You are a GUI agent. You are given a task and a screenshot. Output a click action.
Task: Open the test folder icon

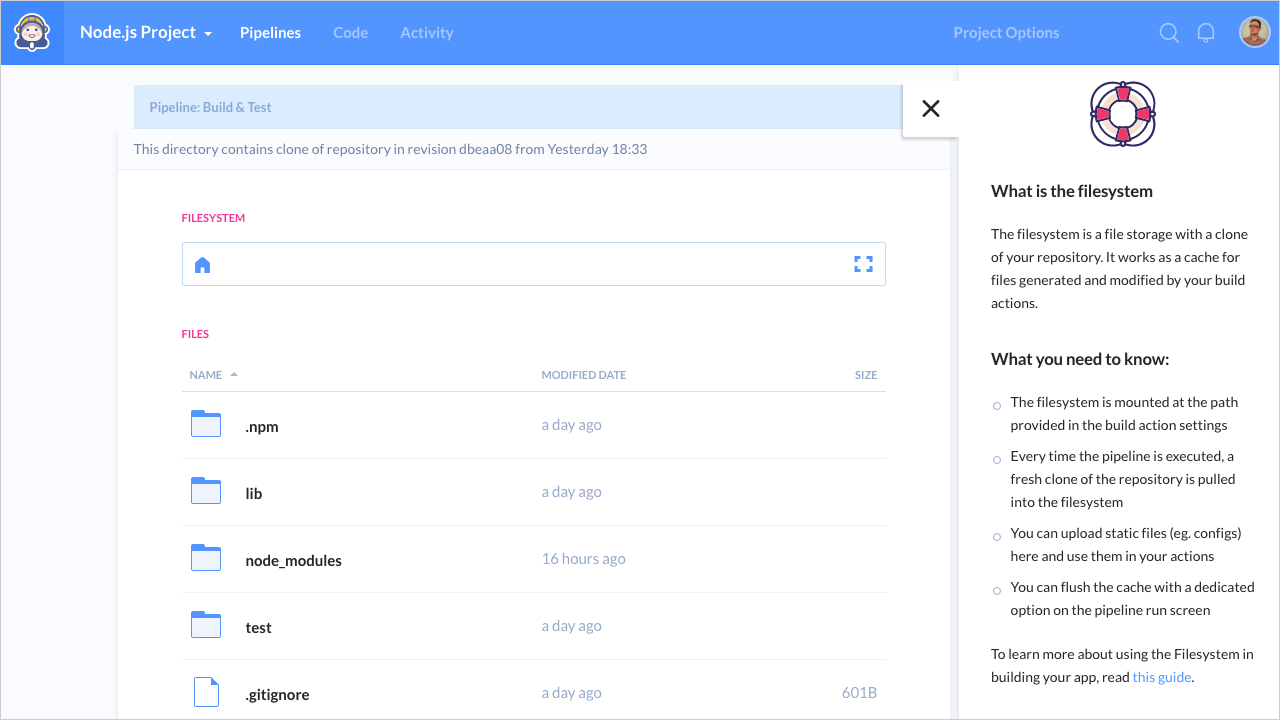pyautogui.click(x=206, y=625)
